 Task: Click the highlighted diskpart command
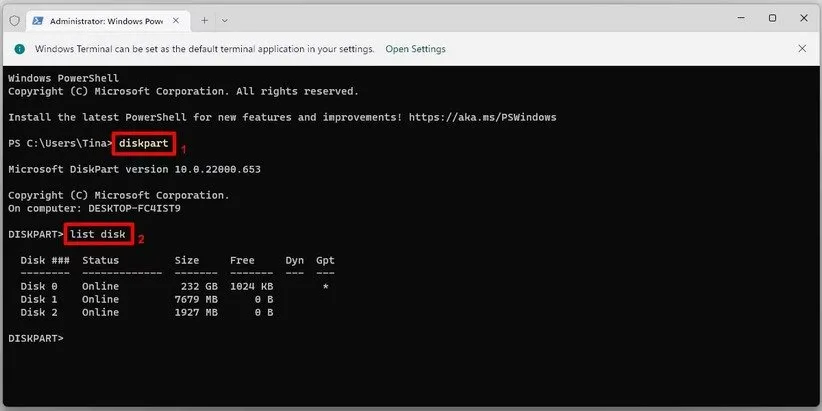point(144,144)
